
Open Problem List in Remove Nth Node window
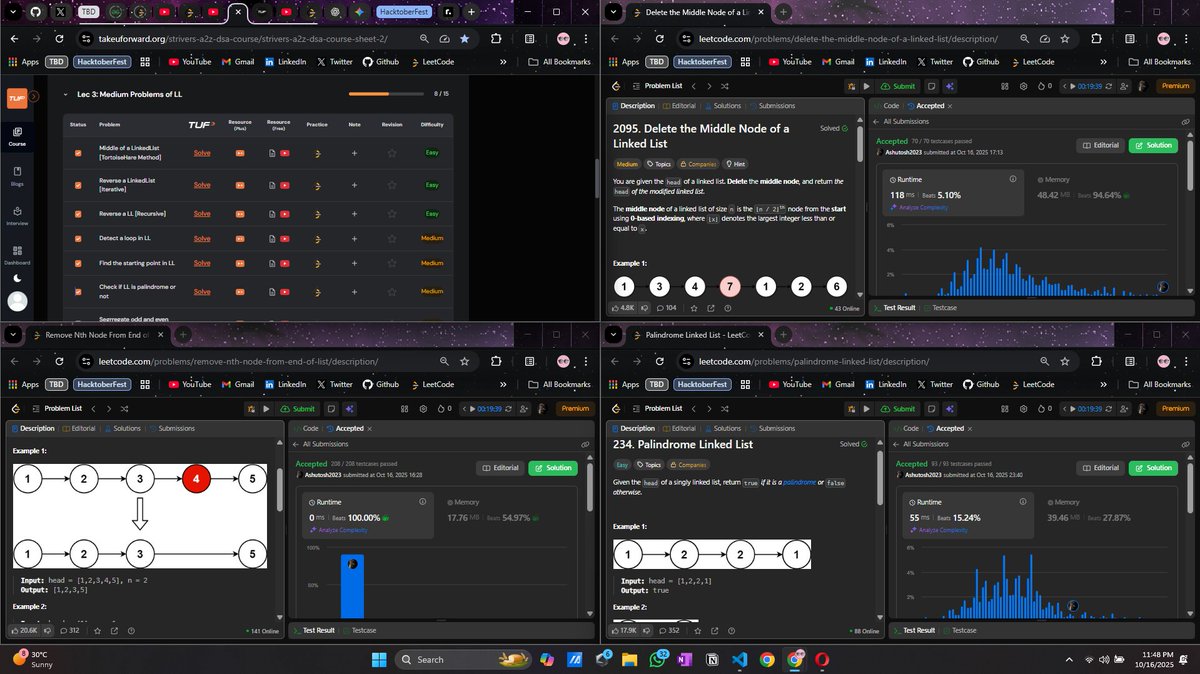click(x=57, y=408)
